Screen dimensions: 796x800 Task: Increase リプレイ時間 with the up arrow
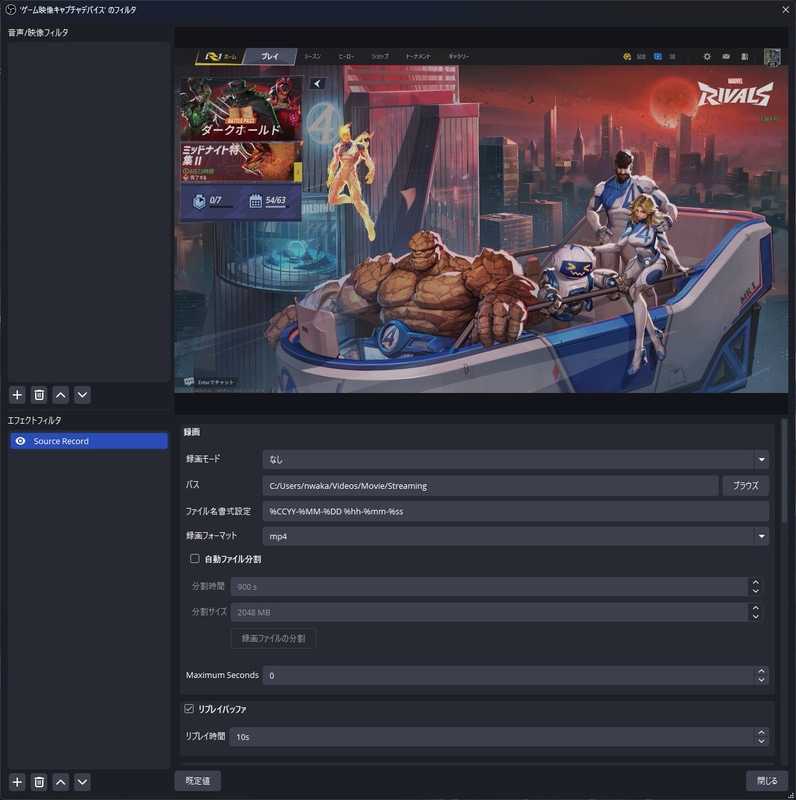click(x=761, y=732)
